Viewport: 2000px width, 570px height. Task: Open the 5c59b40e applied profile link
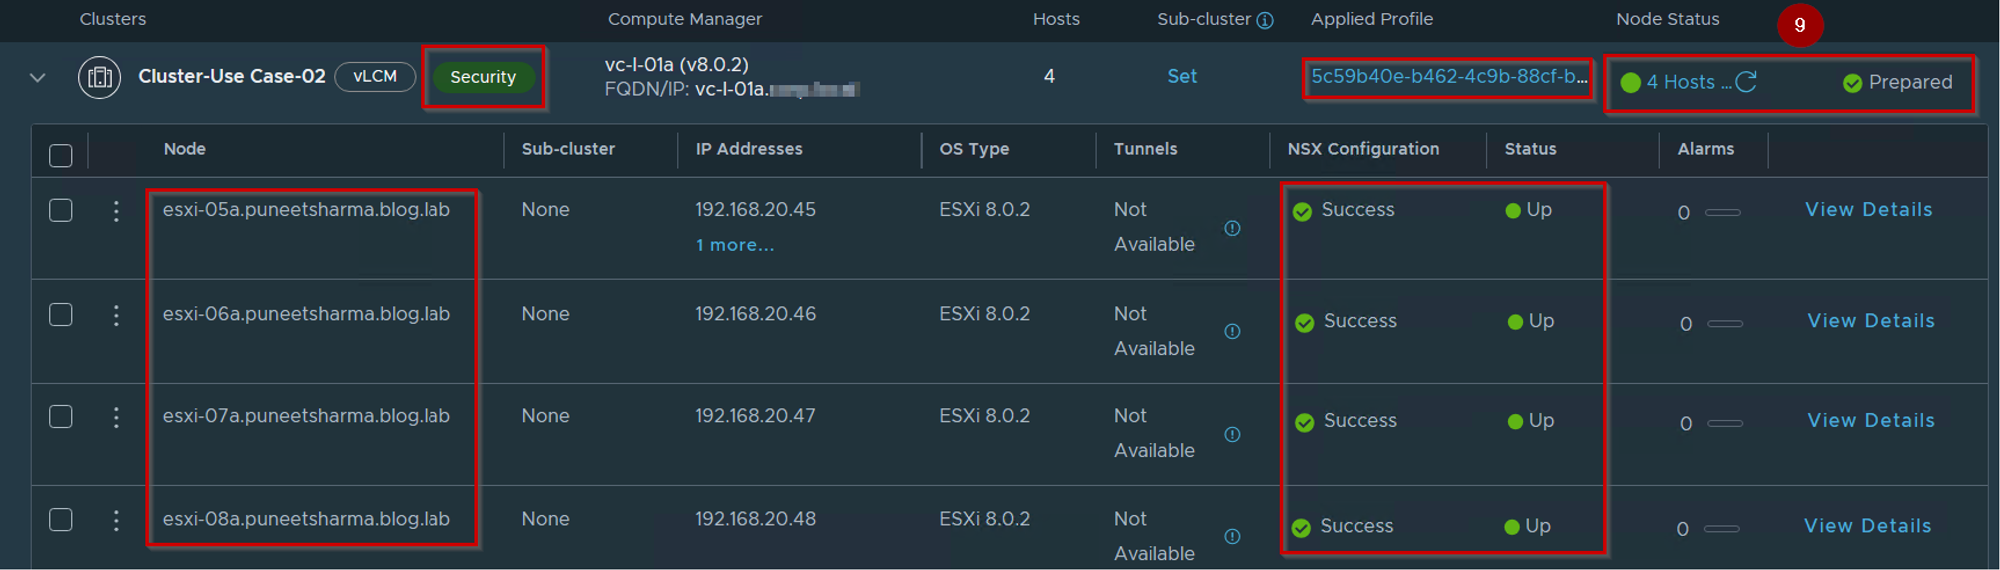pyautogui.click(x=1448, y=77)
